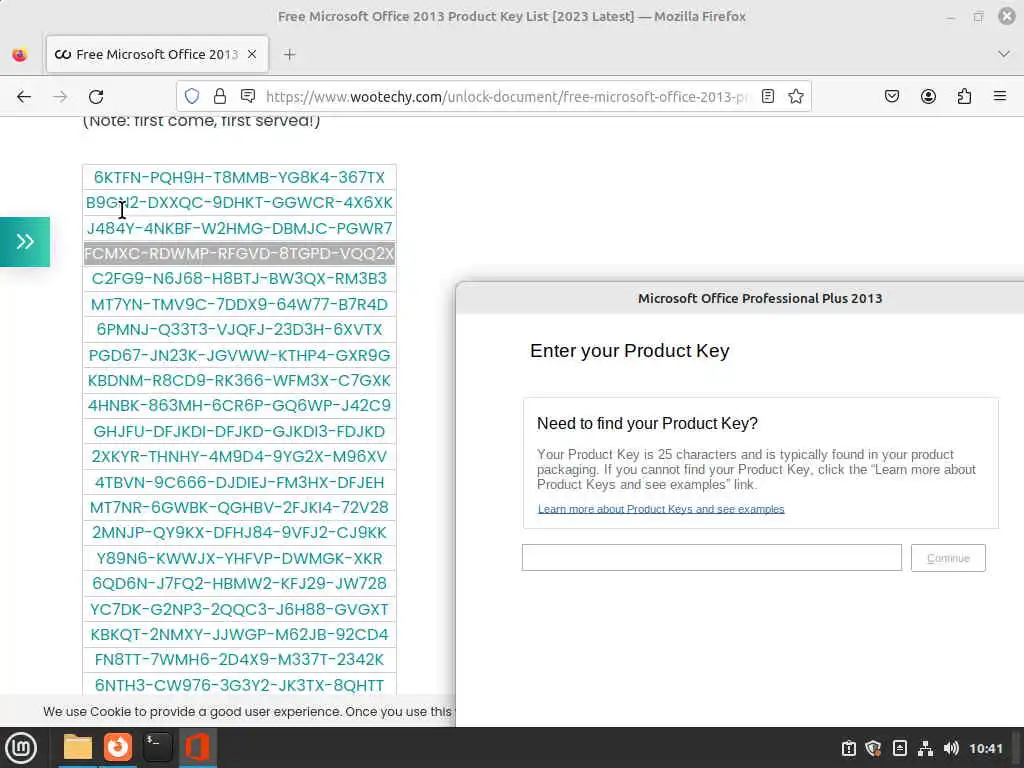This screenshot has height=768, width=1024.
Task: Open the Linux Mint start menu
Action: 22,747
